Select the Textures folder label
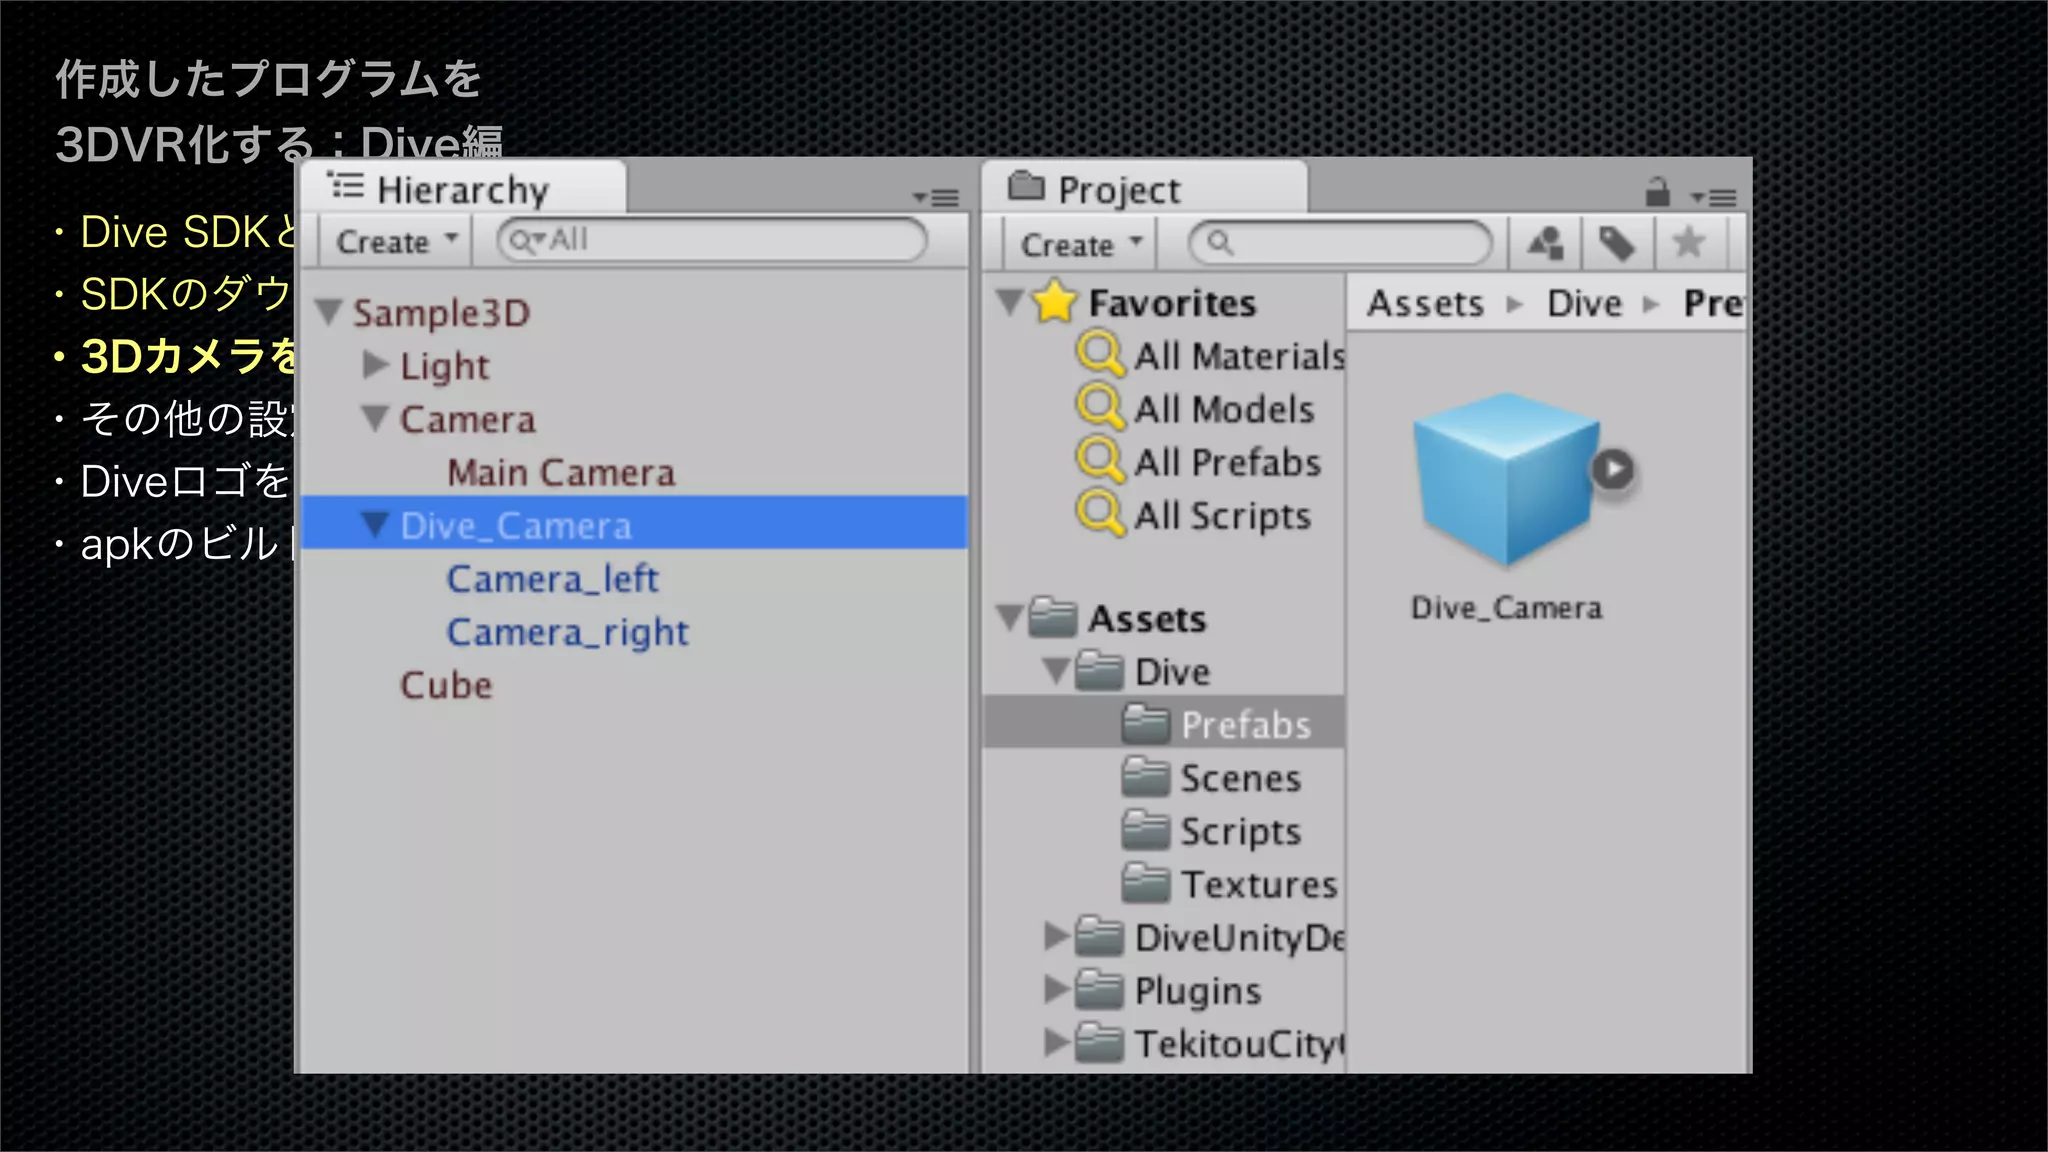Screen dimensions: 2048x1152 1259,885
